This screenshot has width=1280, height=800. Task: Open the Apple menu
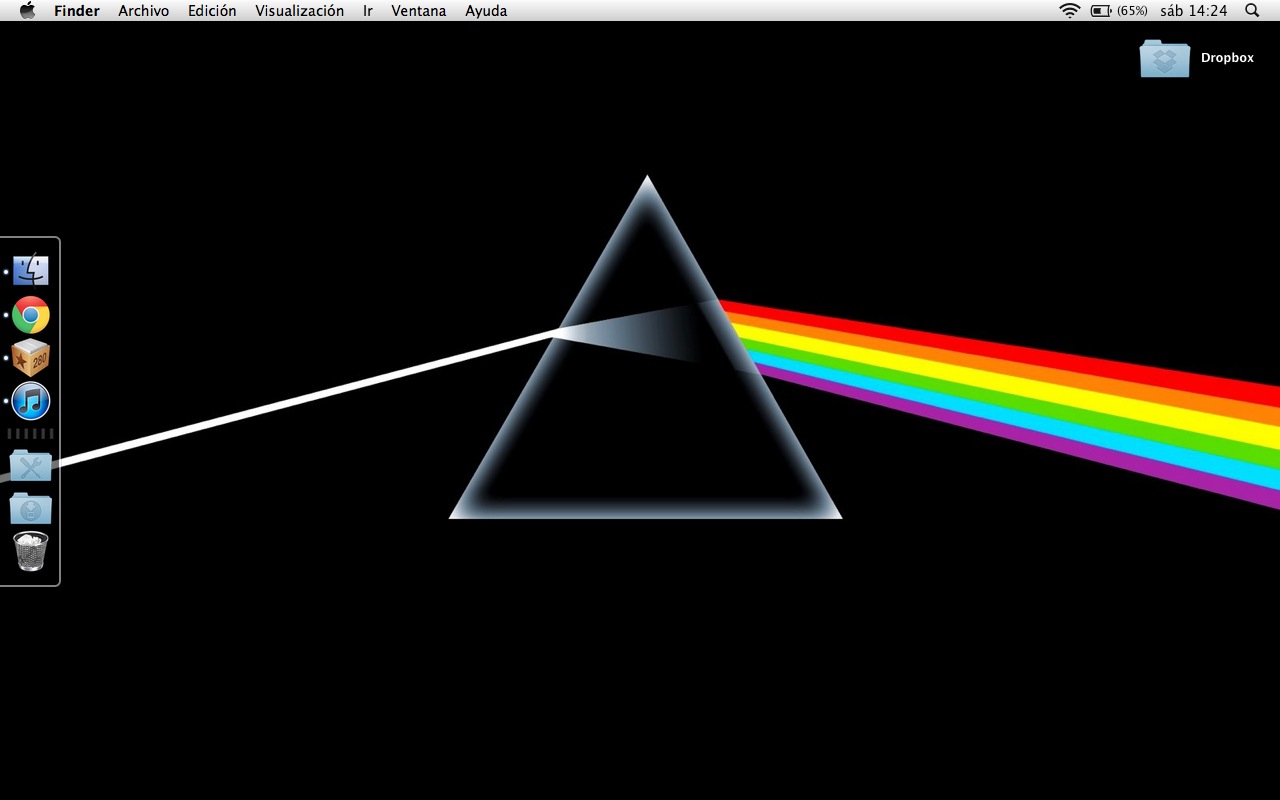(27, 11)
